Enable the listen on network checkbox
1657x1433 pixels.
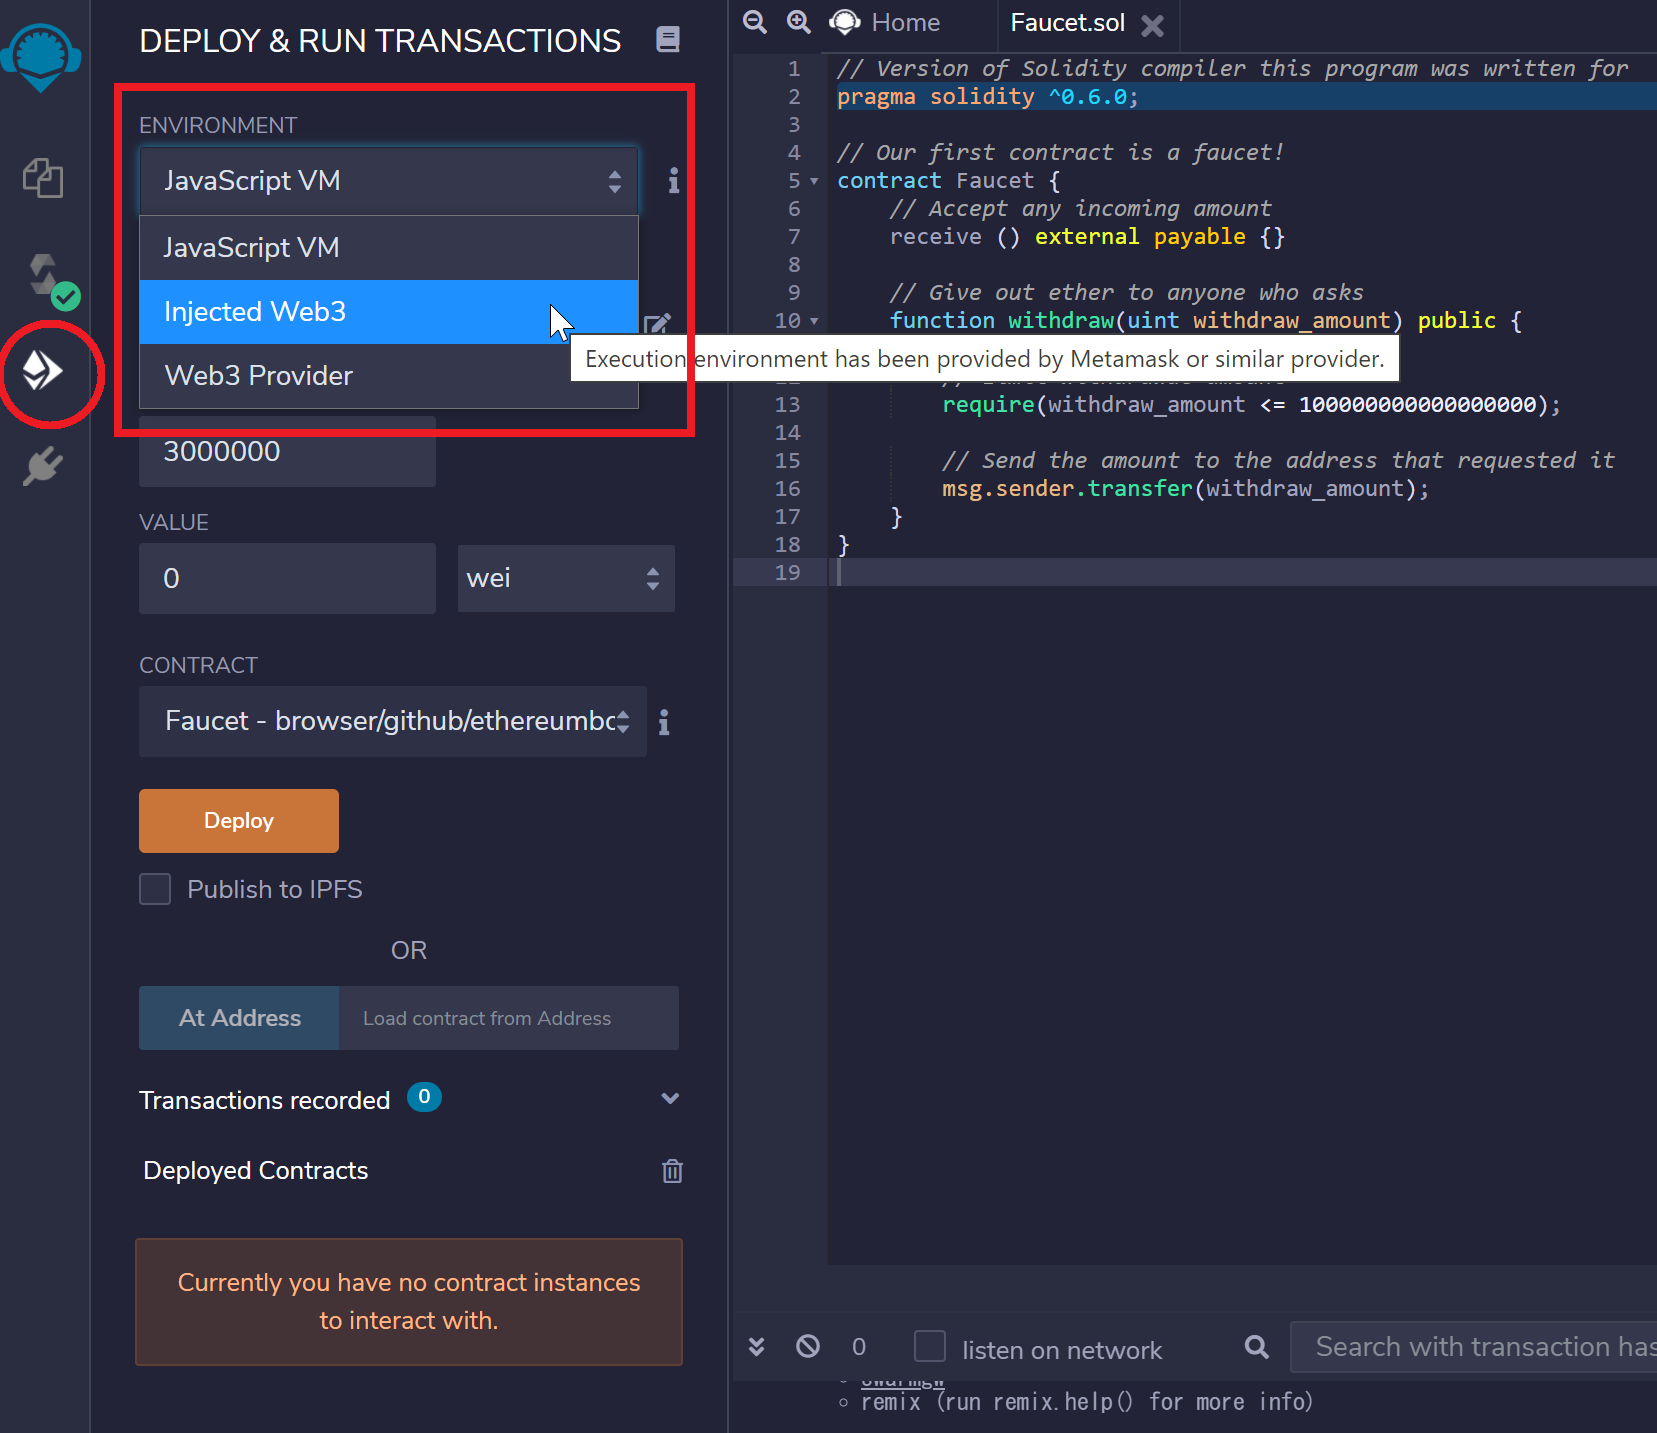[x=930, y=1346]
